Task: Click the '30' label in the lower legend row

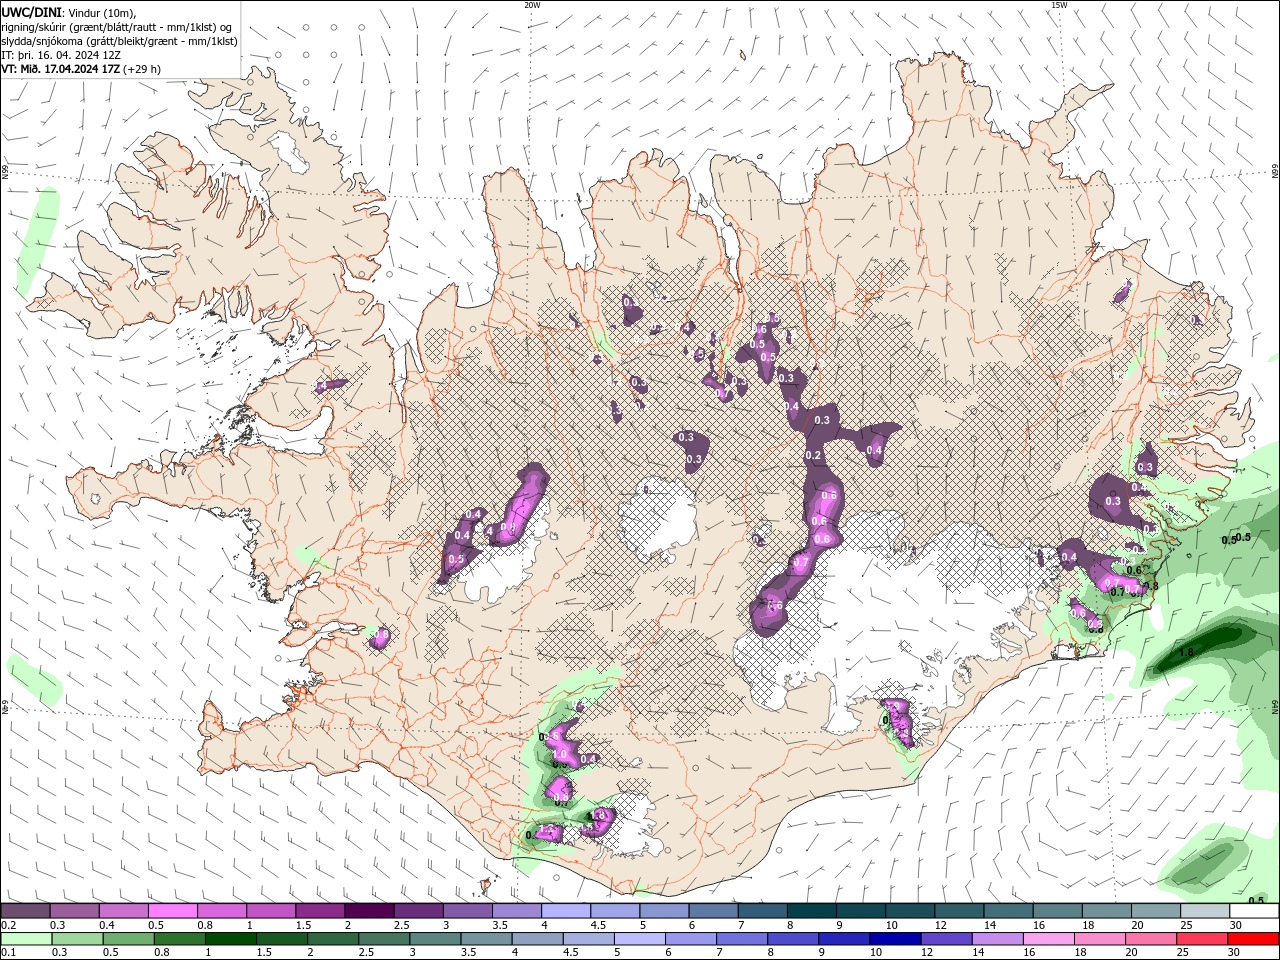Action: (1236, 953)
